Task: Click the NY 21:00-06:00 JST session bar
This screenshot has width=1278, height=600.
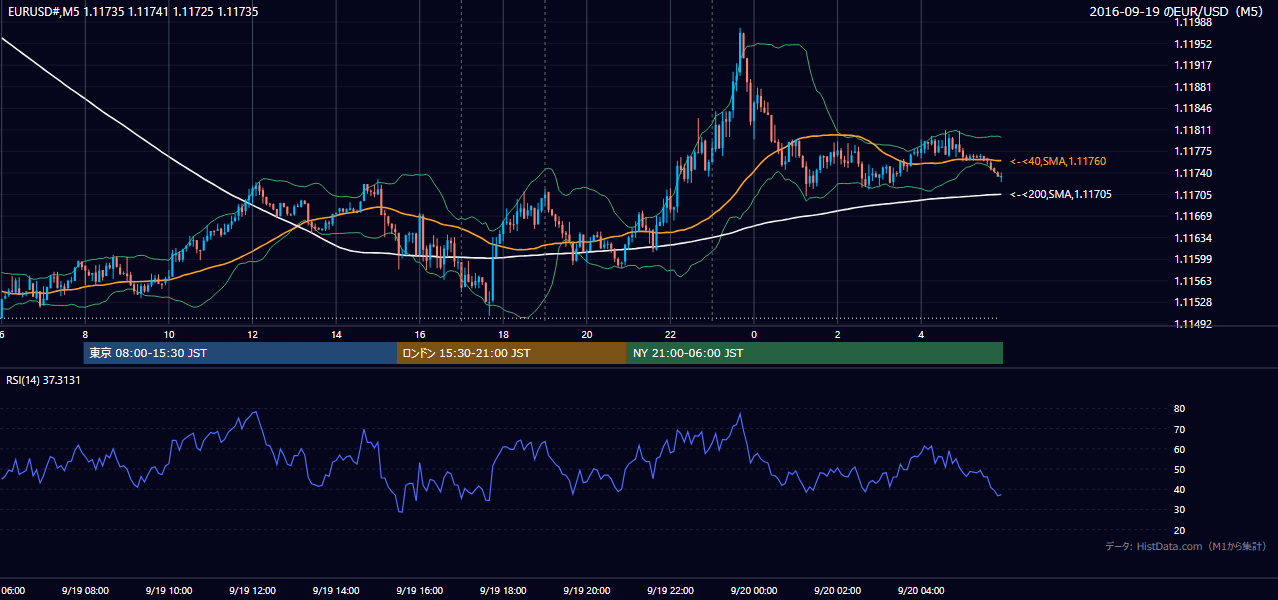Action: pos(815,353)
